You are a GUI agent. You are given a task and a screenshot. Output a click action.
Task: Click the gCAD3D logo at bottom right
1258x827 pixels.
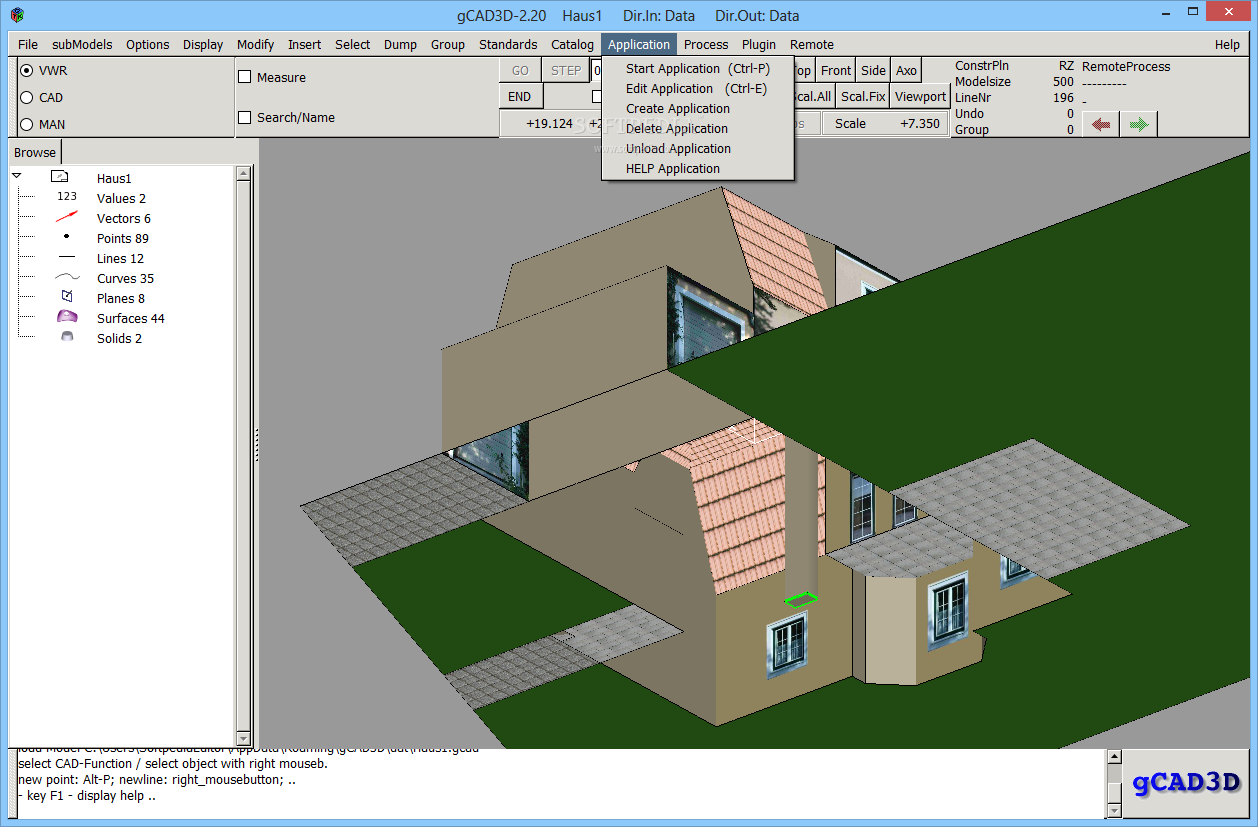pyautogui.click(x=1186, y=782)
